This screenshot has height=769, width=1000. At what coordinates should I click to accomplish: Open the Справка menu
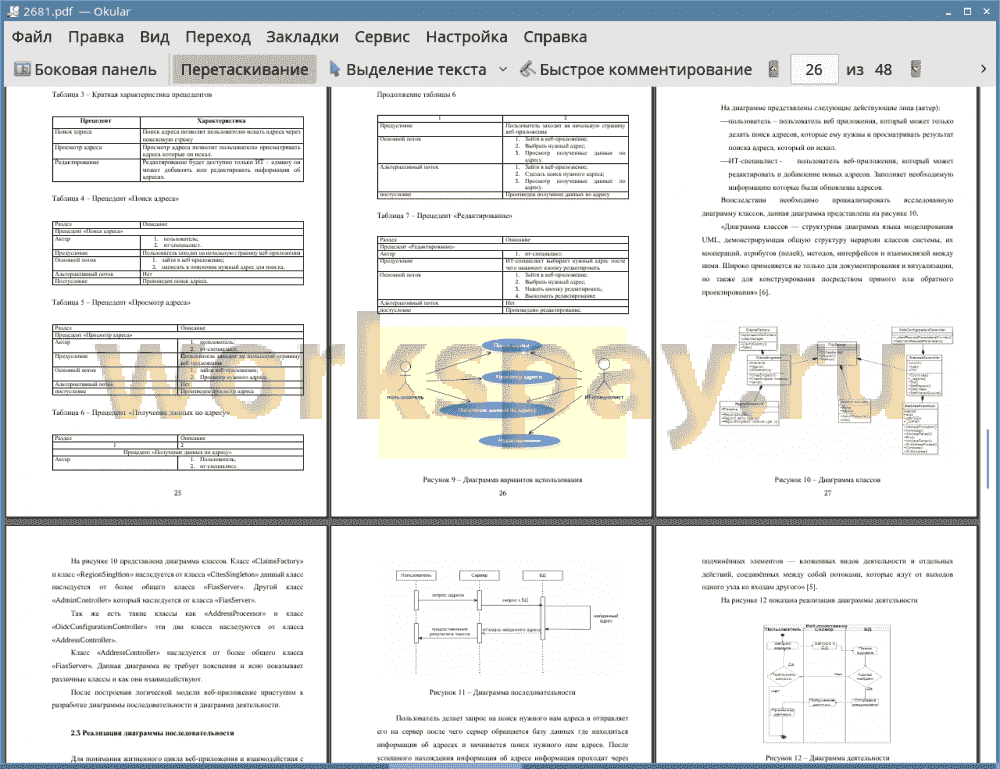tap(555, 37)
